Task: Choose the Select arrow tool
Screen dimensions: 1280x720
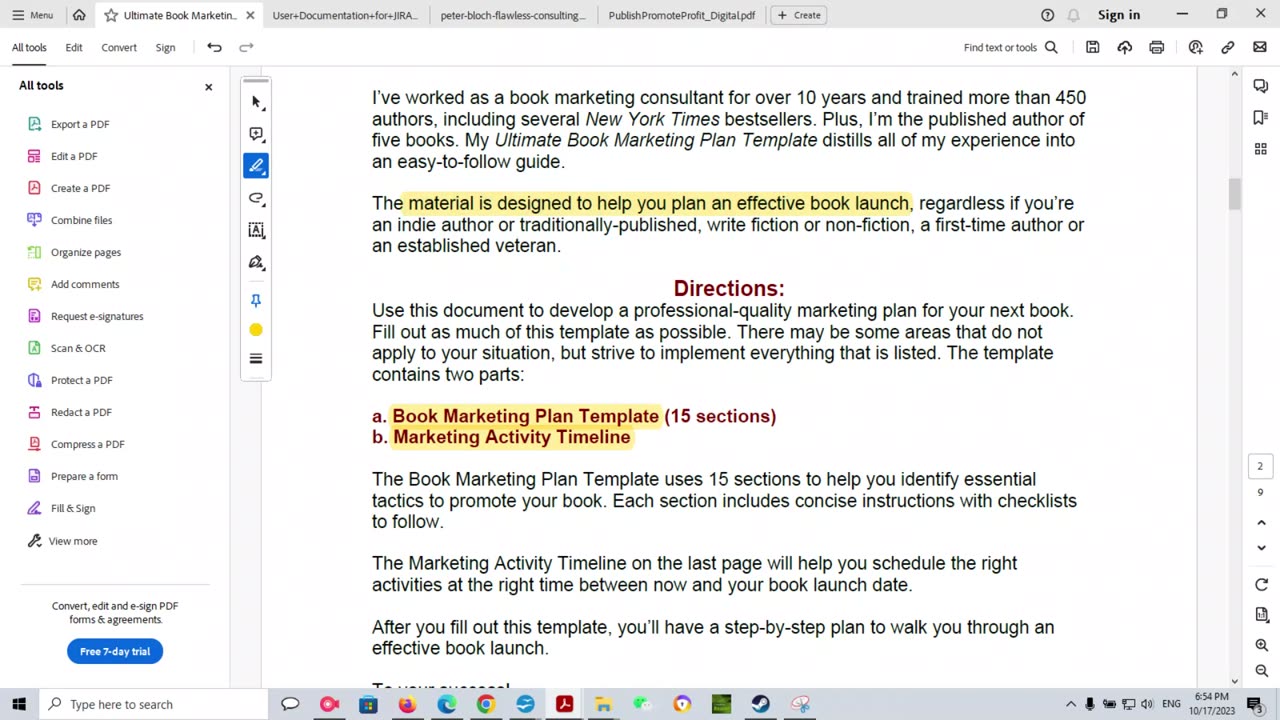Action: 256,102
